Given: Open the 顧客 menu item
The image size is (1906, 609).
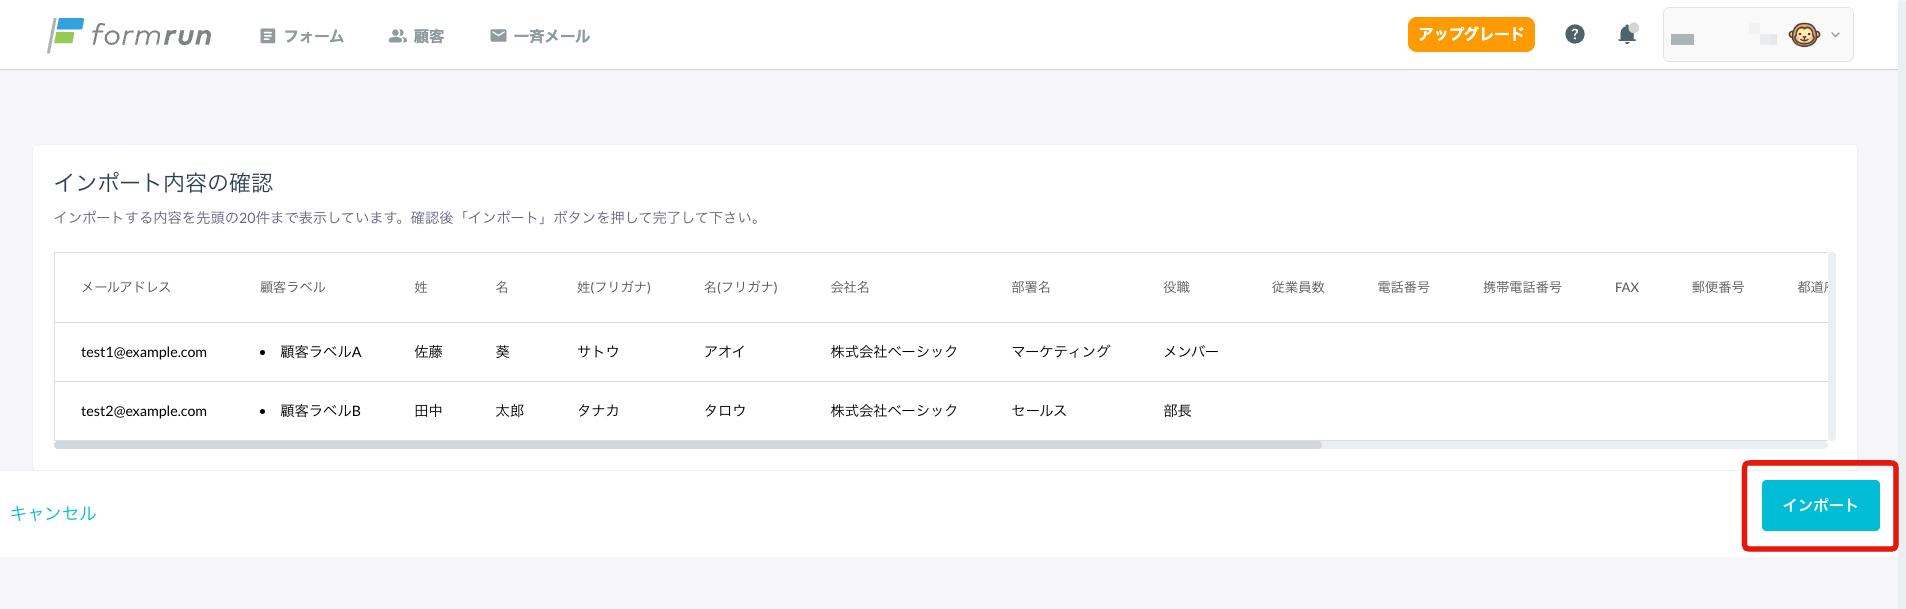Looking at the screenshot, I should (x=416, y=36).
